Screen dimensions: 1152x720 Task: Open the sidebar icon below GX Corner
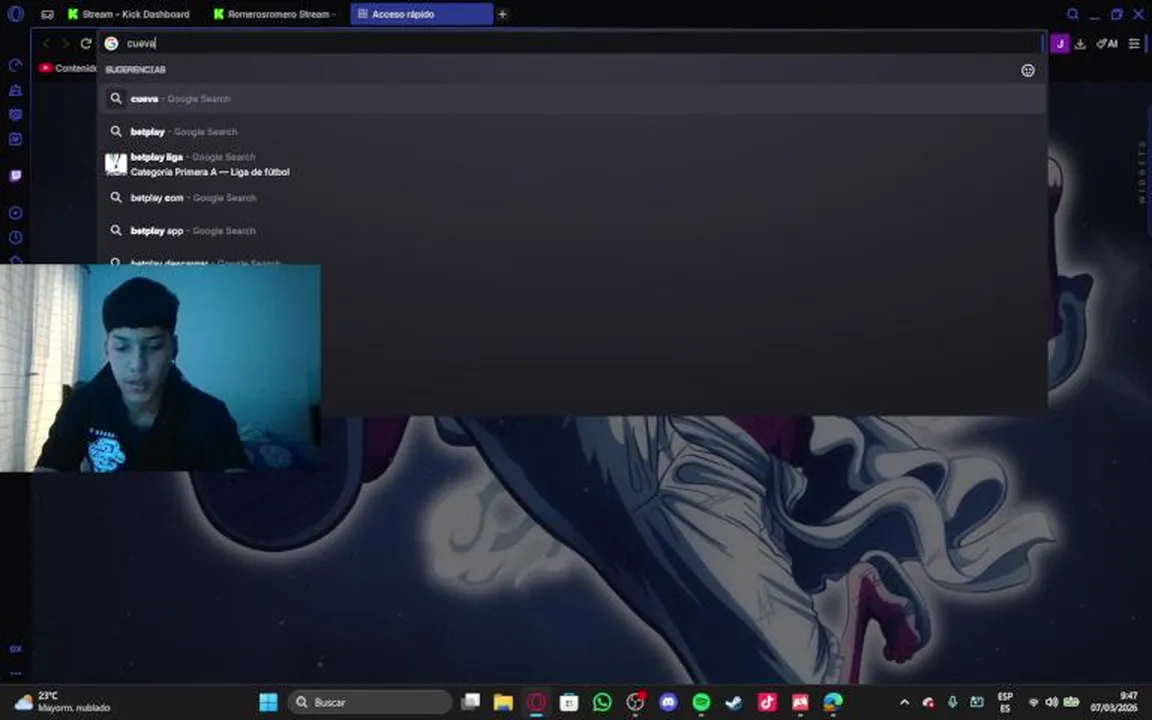15,139
